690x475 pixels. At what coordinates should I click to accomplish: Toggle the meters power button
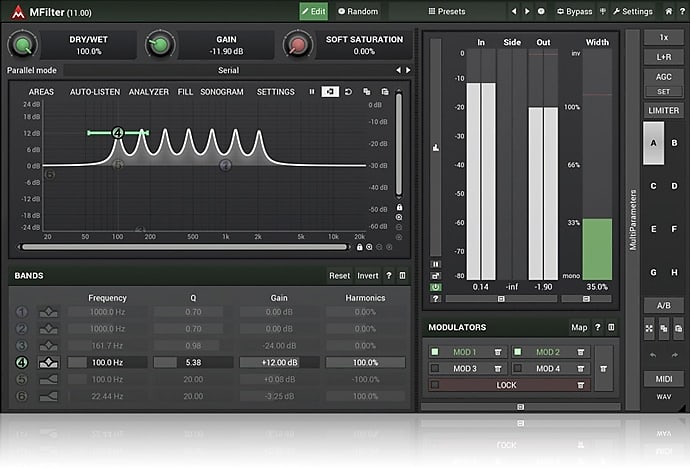click(x=435, y=287)
